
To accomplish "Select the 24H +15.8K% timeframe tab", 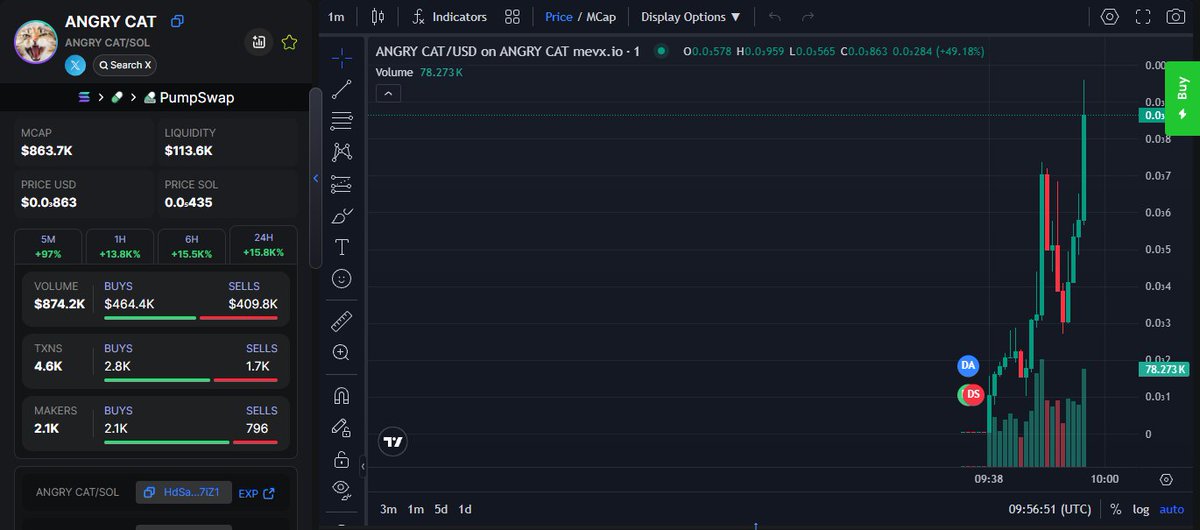I will pos(263,246).
